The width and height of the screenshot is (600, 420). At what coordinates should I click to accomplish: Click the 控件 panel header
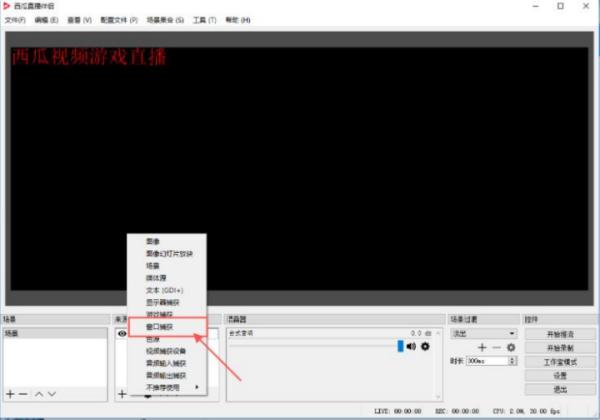coord(559,319)
